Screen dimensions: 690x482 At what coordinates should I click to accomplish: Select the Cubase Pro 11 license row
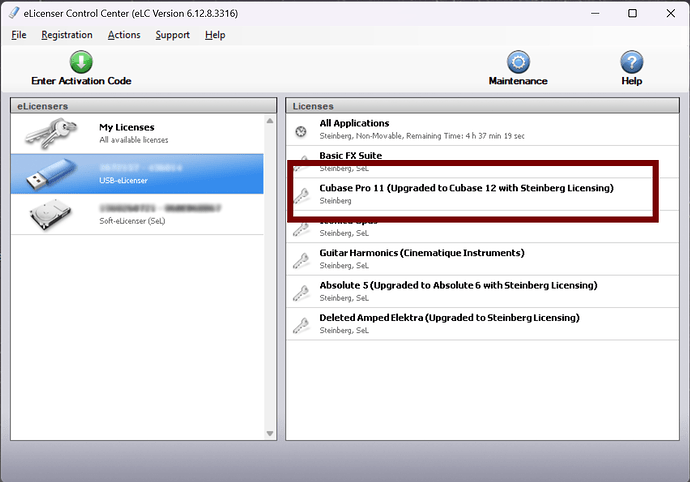click(482, 194)
